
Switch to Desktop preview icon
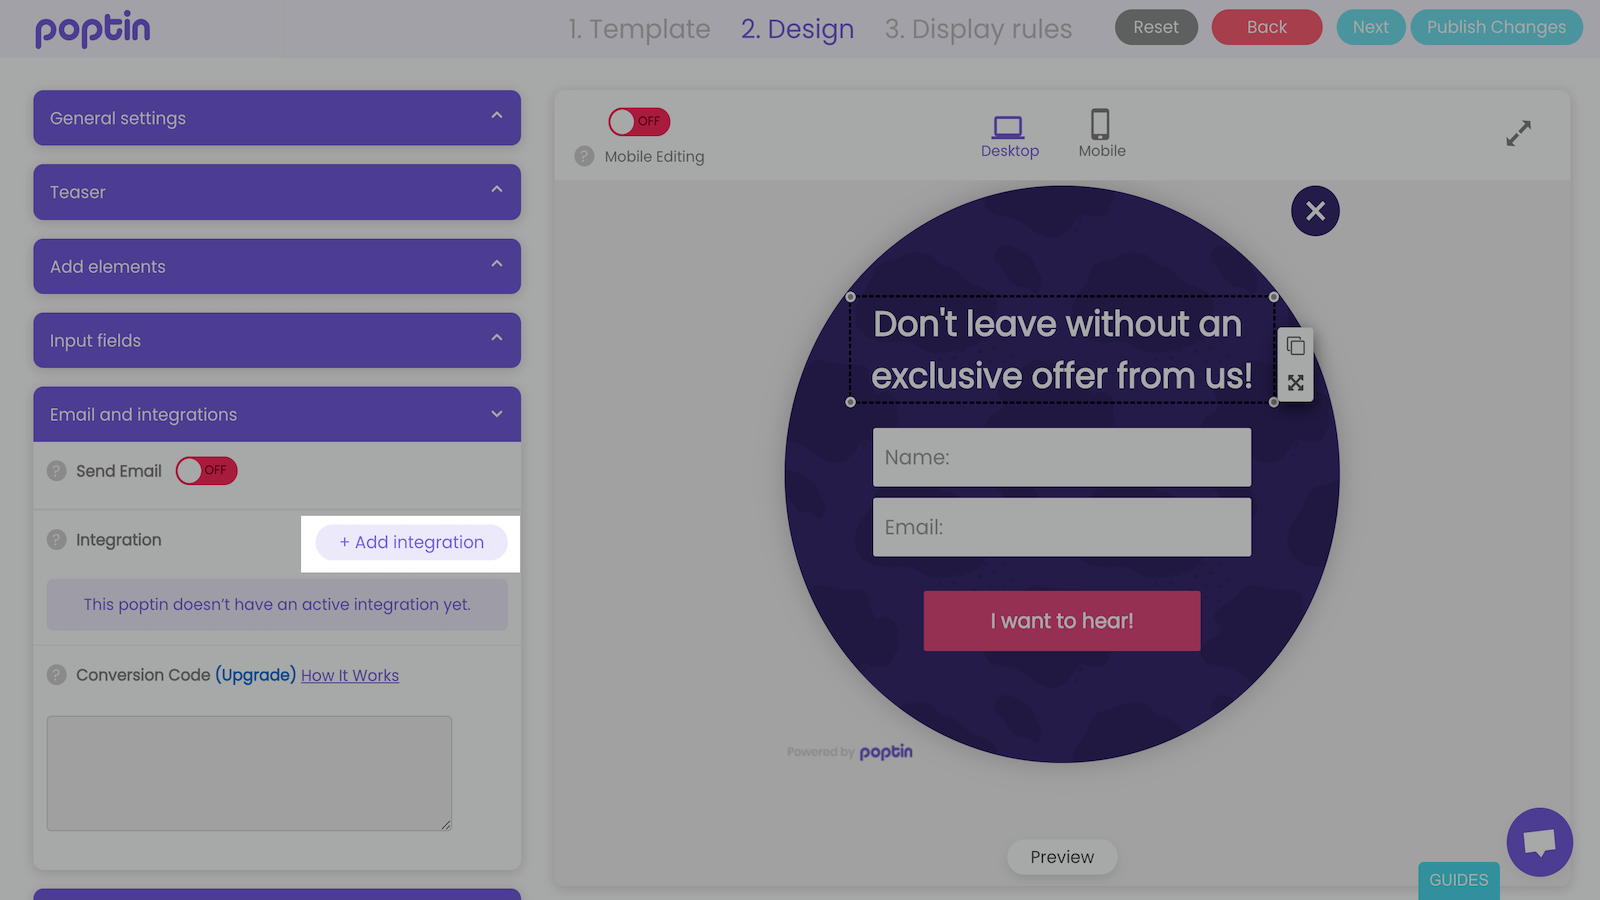pyautogui.click(x=1008, y=128)
